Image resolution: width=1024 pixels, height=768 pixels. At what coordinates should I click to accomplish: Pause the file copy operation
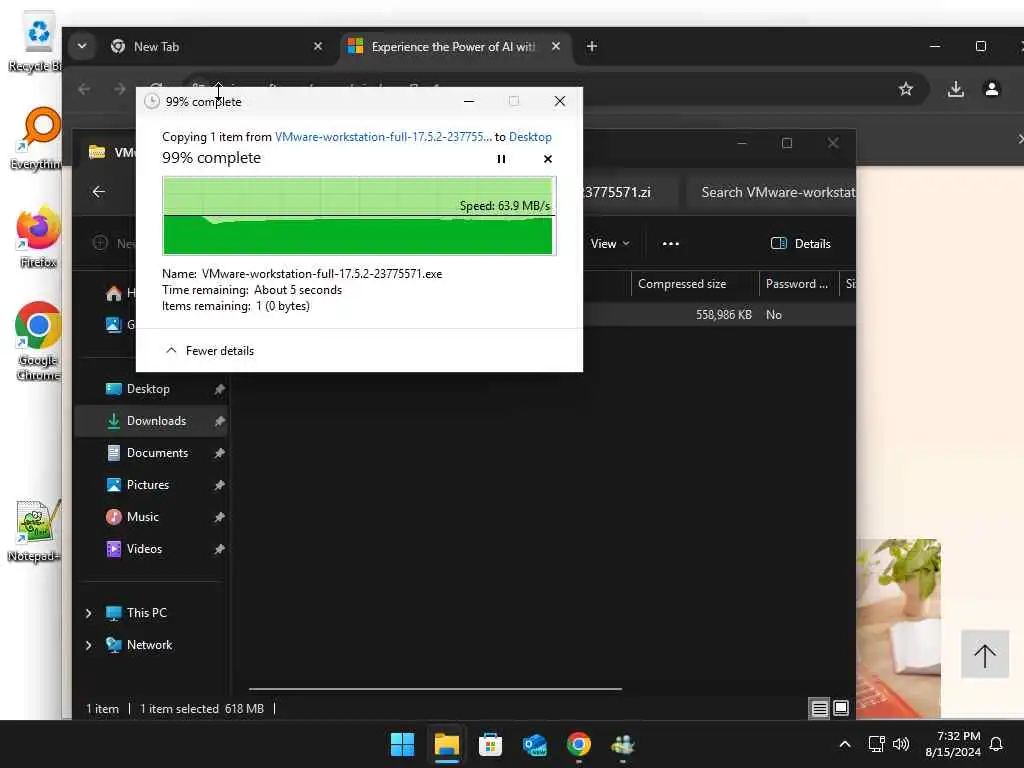click(x=501, y=159)
